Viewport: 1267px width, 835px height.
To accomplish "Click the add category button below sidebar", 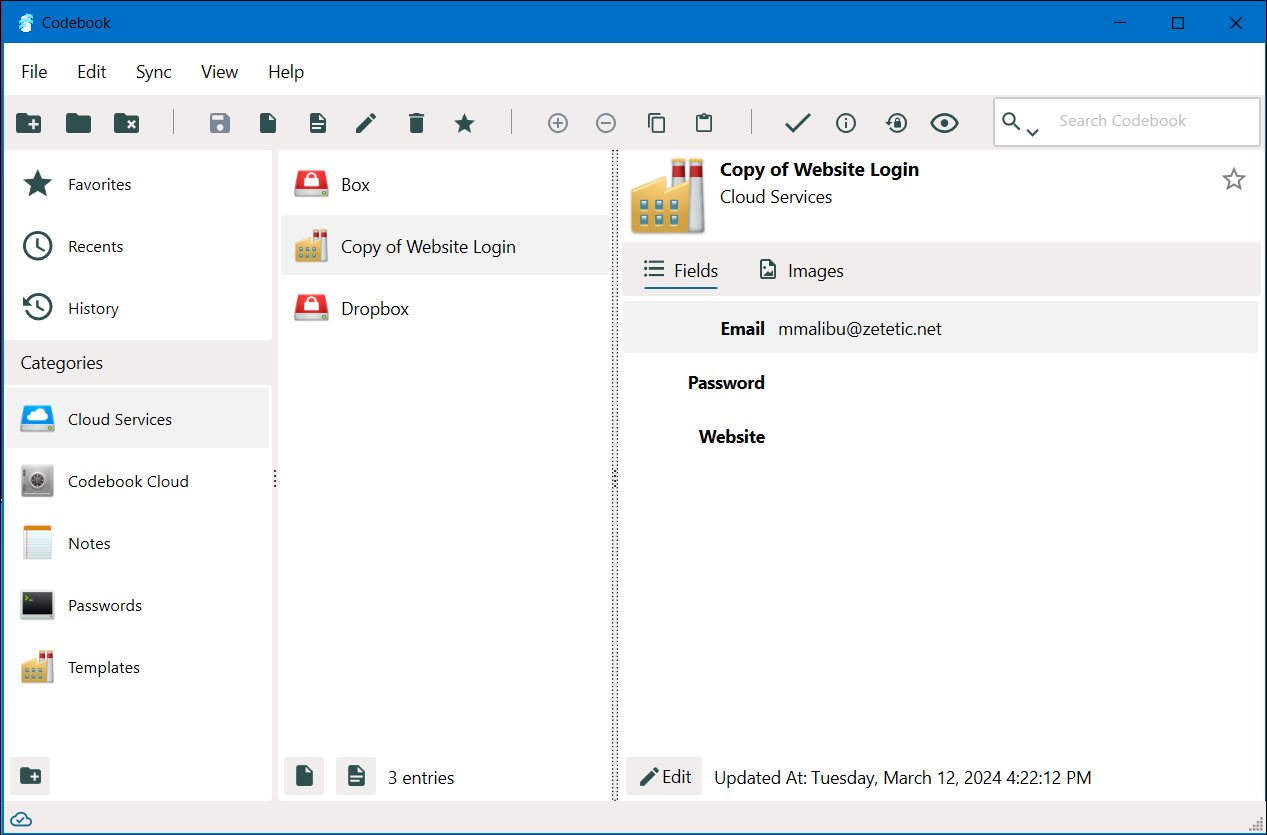I will point(30,777).
